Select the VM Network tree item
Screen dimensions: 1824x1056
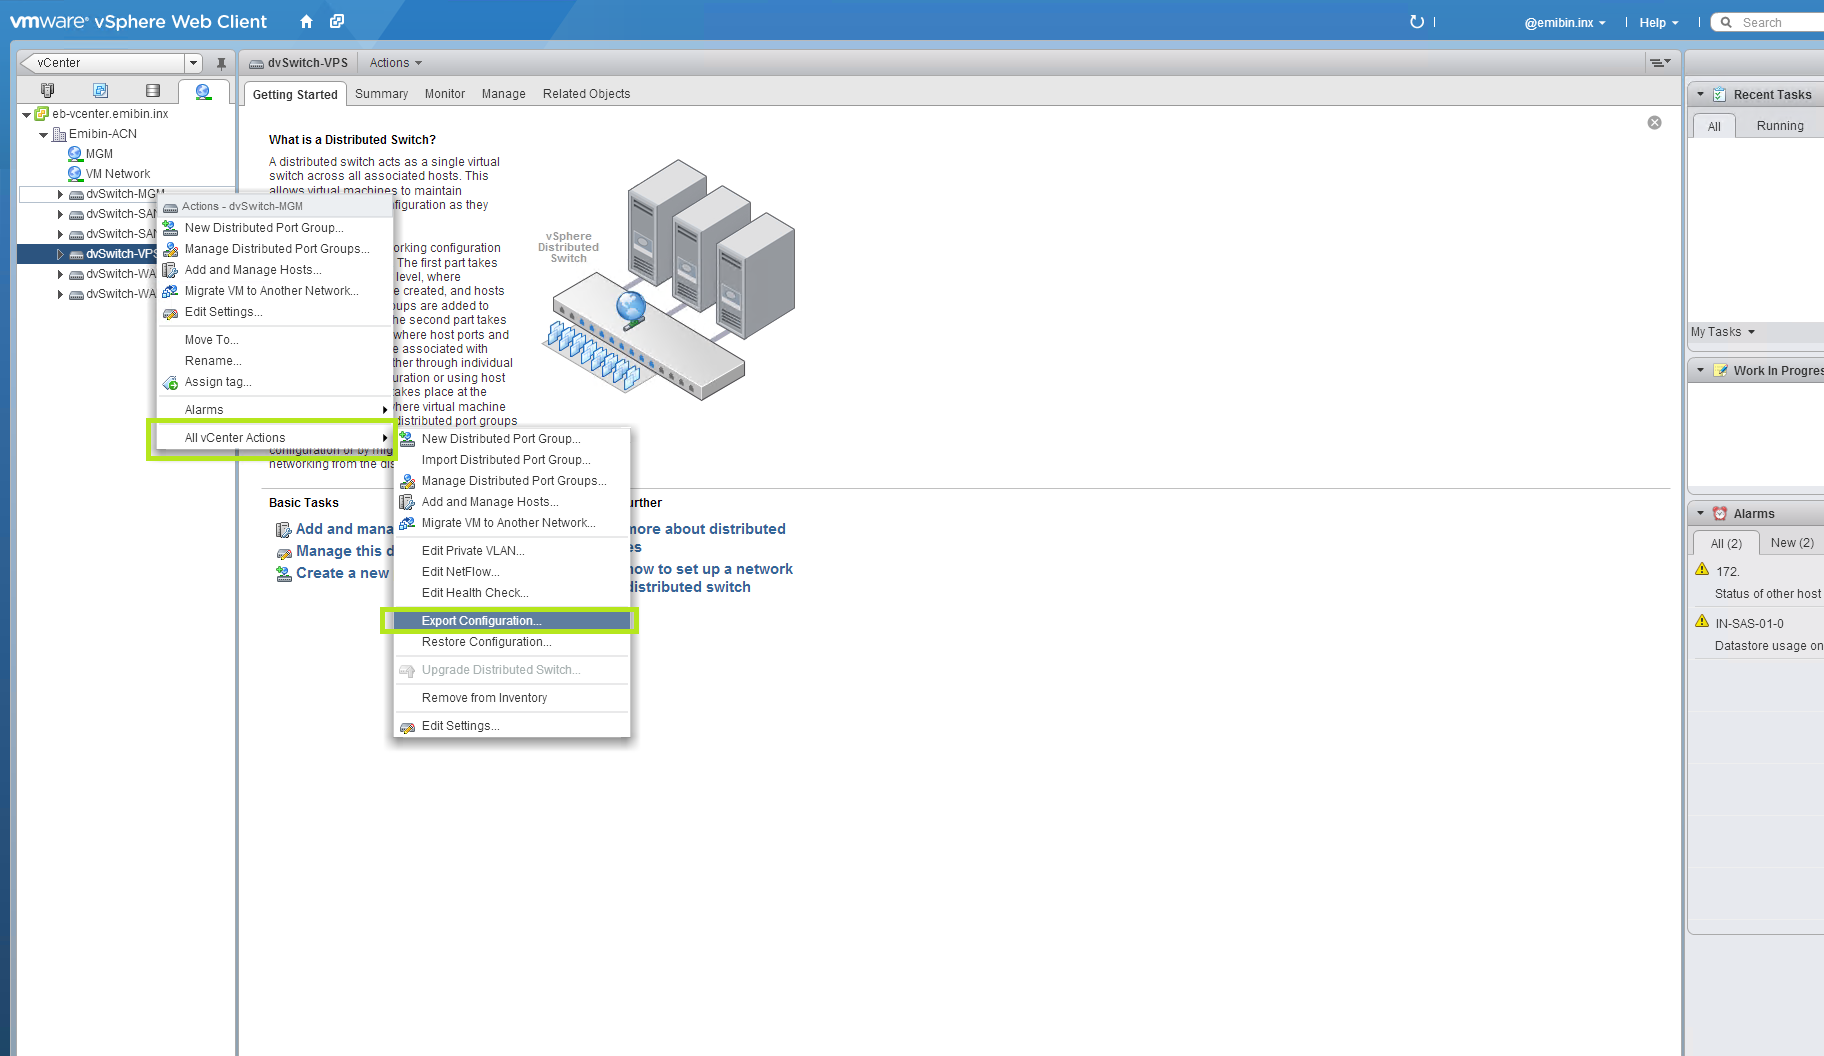click(x=117, y=174)
